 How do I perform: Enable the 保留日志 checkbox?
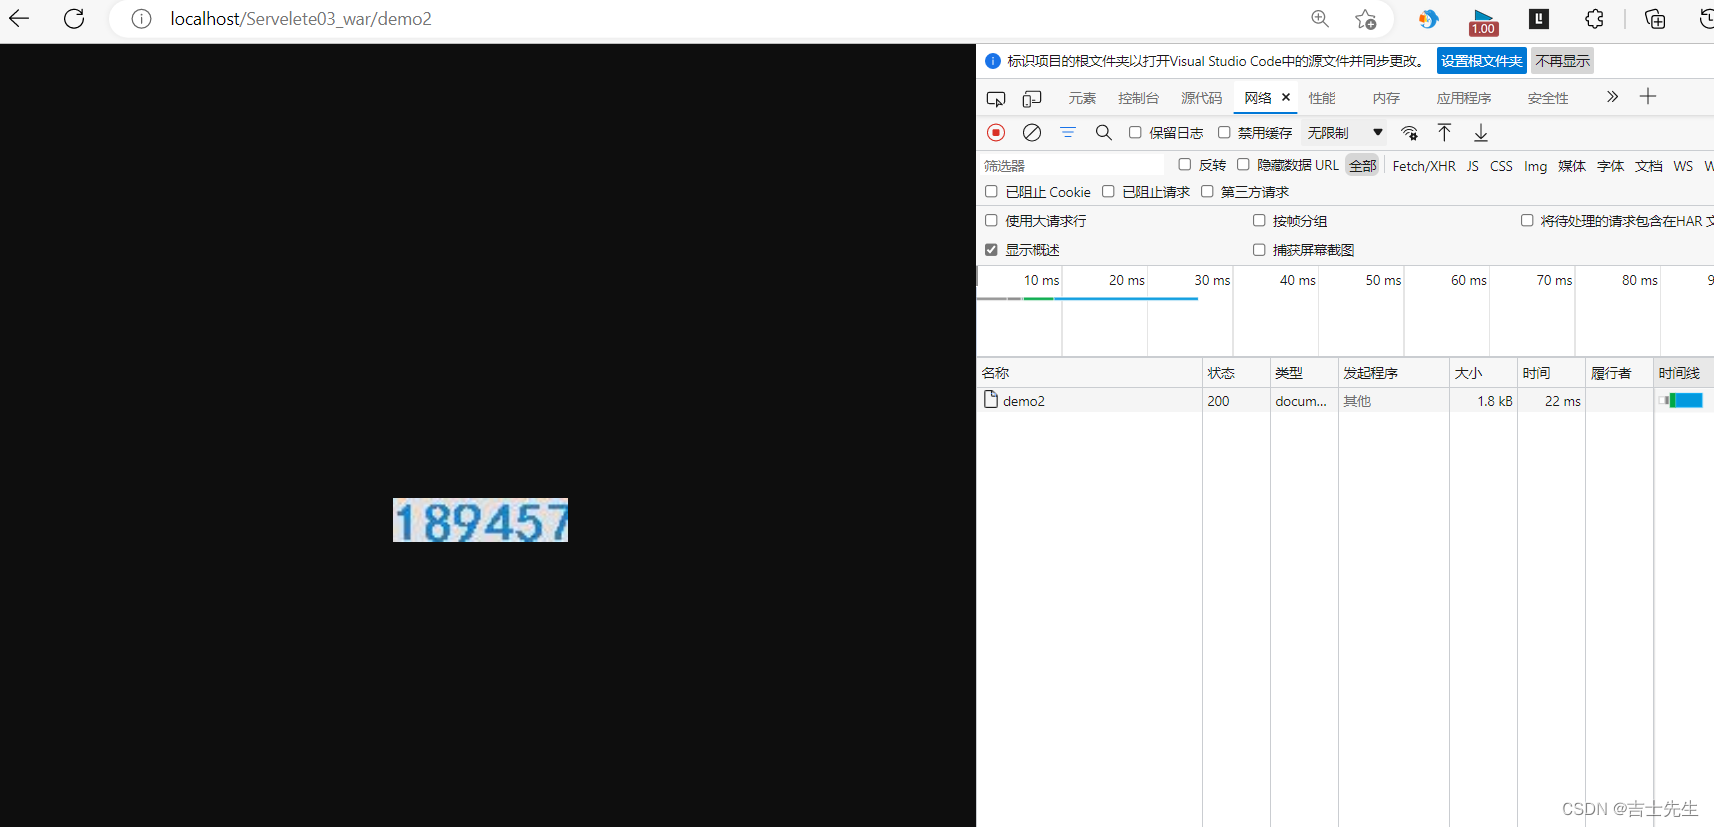coord(1135,132)
